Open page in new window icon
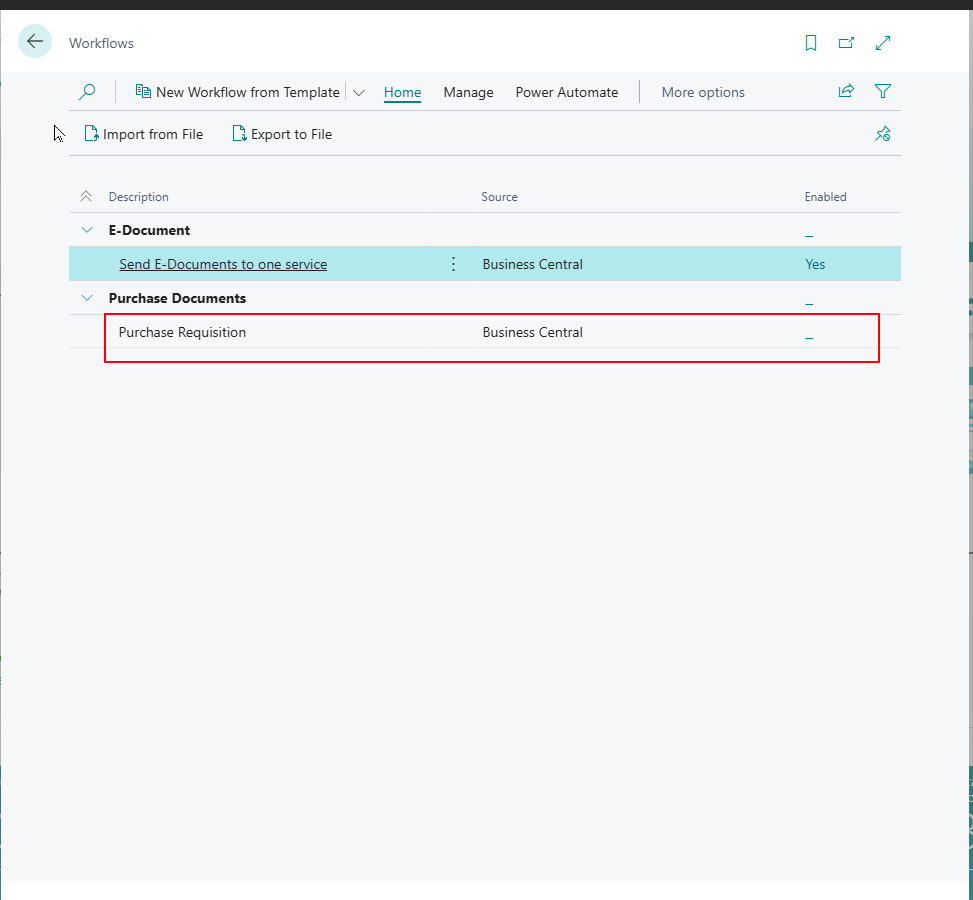Image resolution: width=973 pixels, height=900 pixels. click(x=847, y=43)
